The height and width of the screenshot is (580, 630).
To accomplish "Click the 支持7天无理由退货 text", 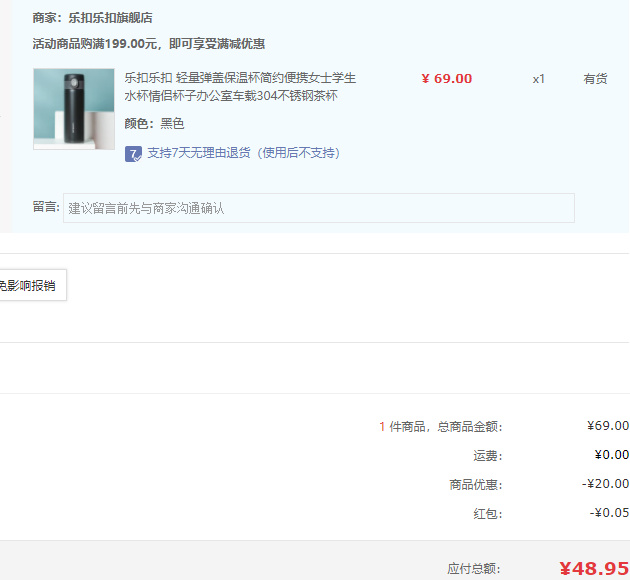I will point(243,153).
